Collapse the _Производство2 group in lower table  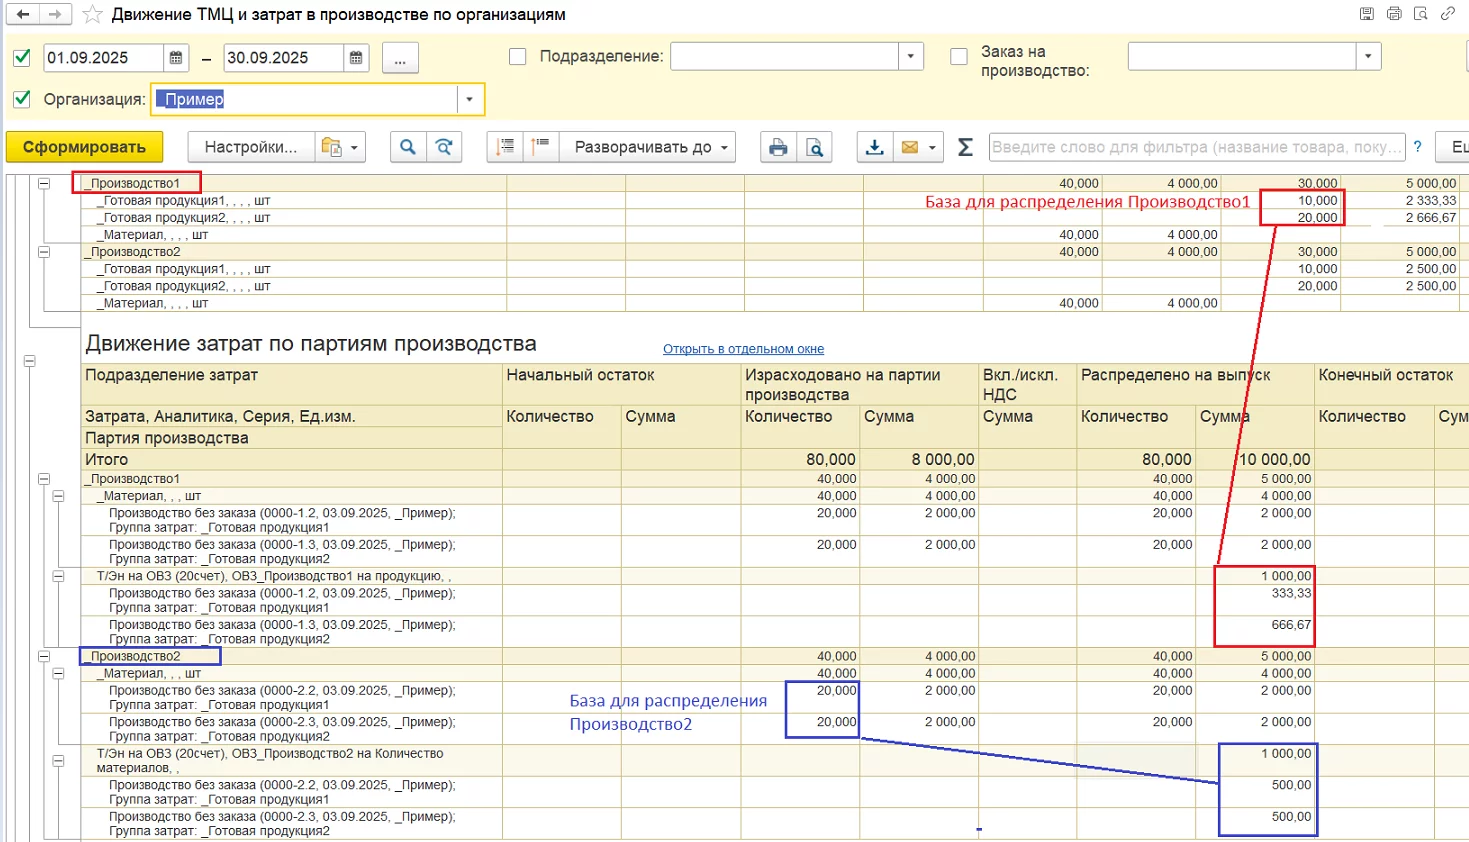44,656
